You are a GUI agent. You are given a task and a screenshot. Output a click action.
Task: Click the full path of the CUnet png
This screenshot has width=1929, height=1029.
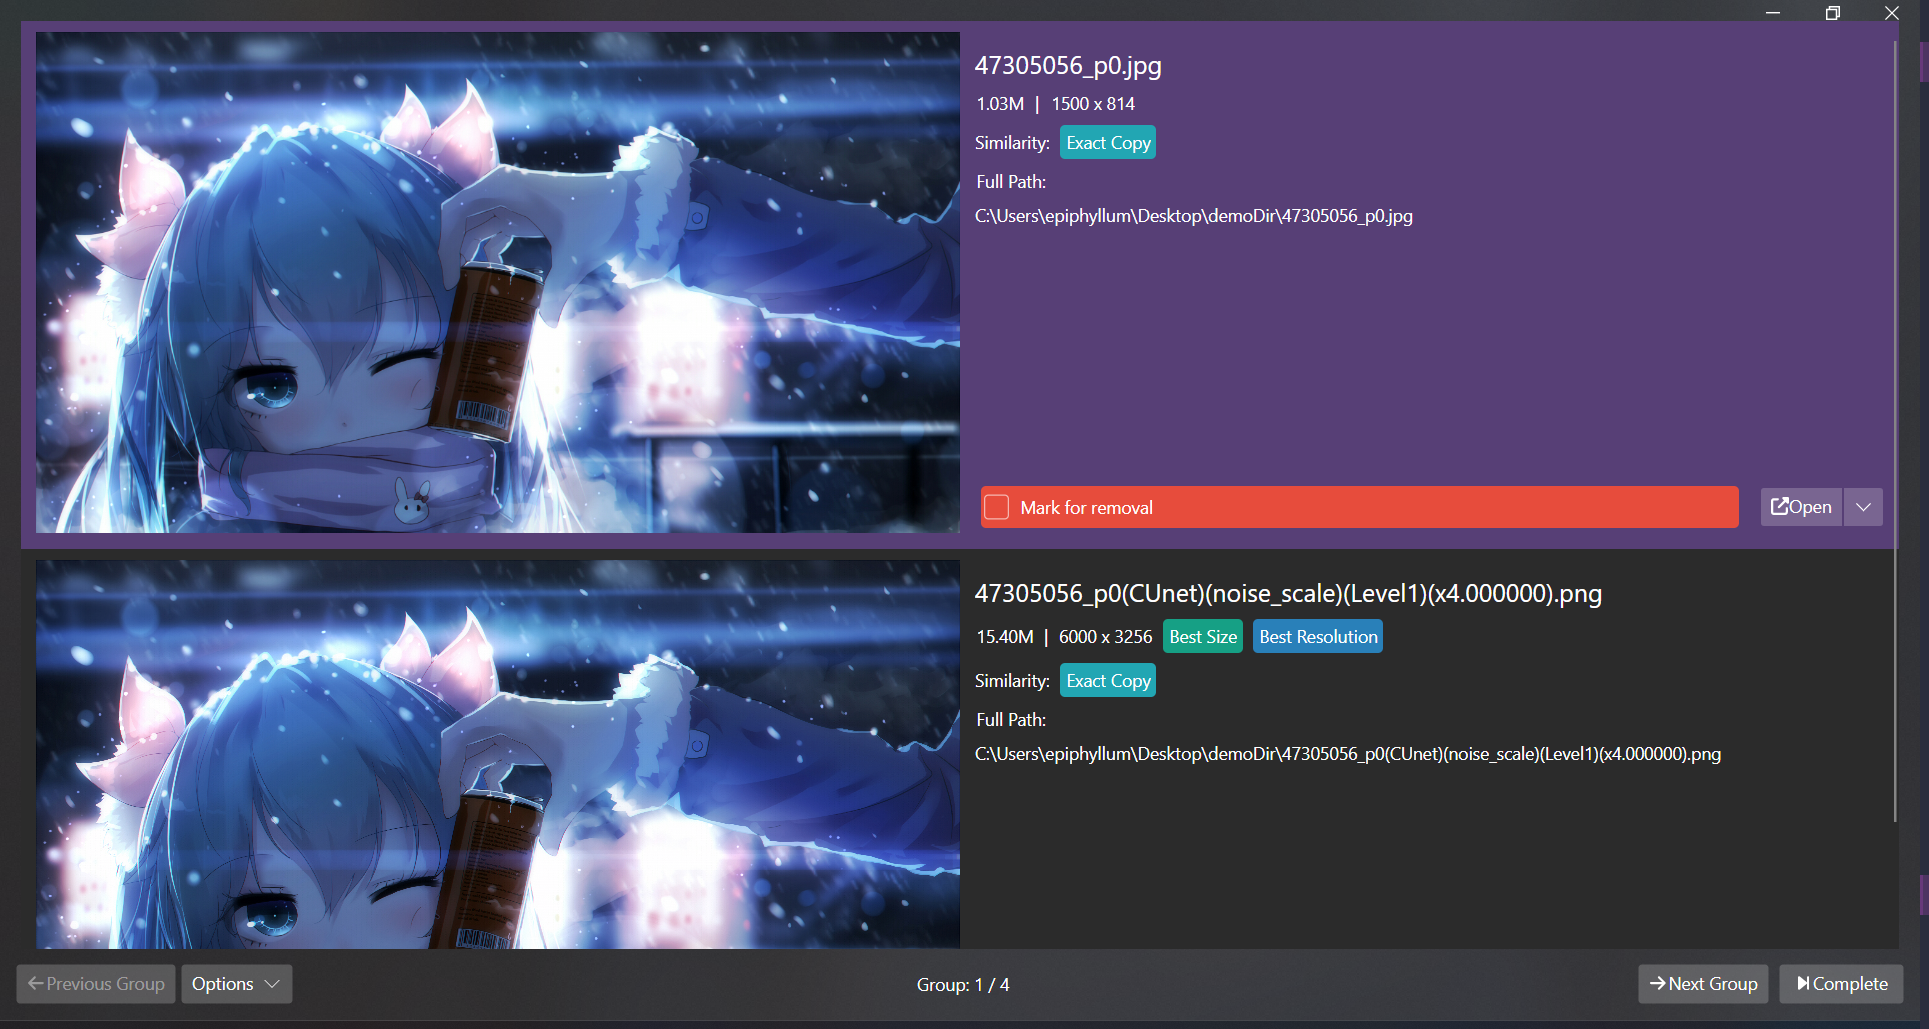[x=1348, y=754]
